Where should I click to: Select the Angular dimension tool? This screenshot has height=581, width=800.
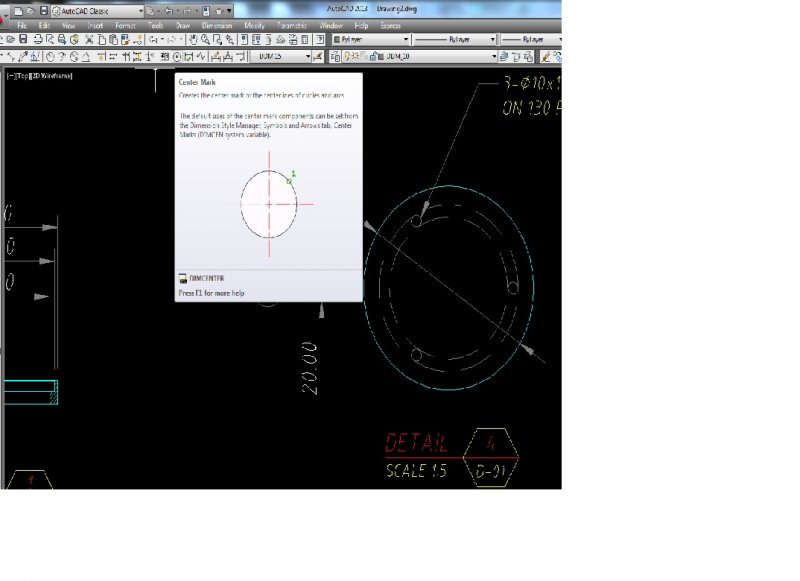86,57
